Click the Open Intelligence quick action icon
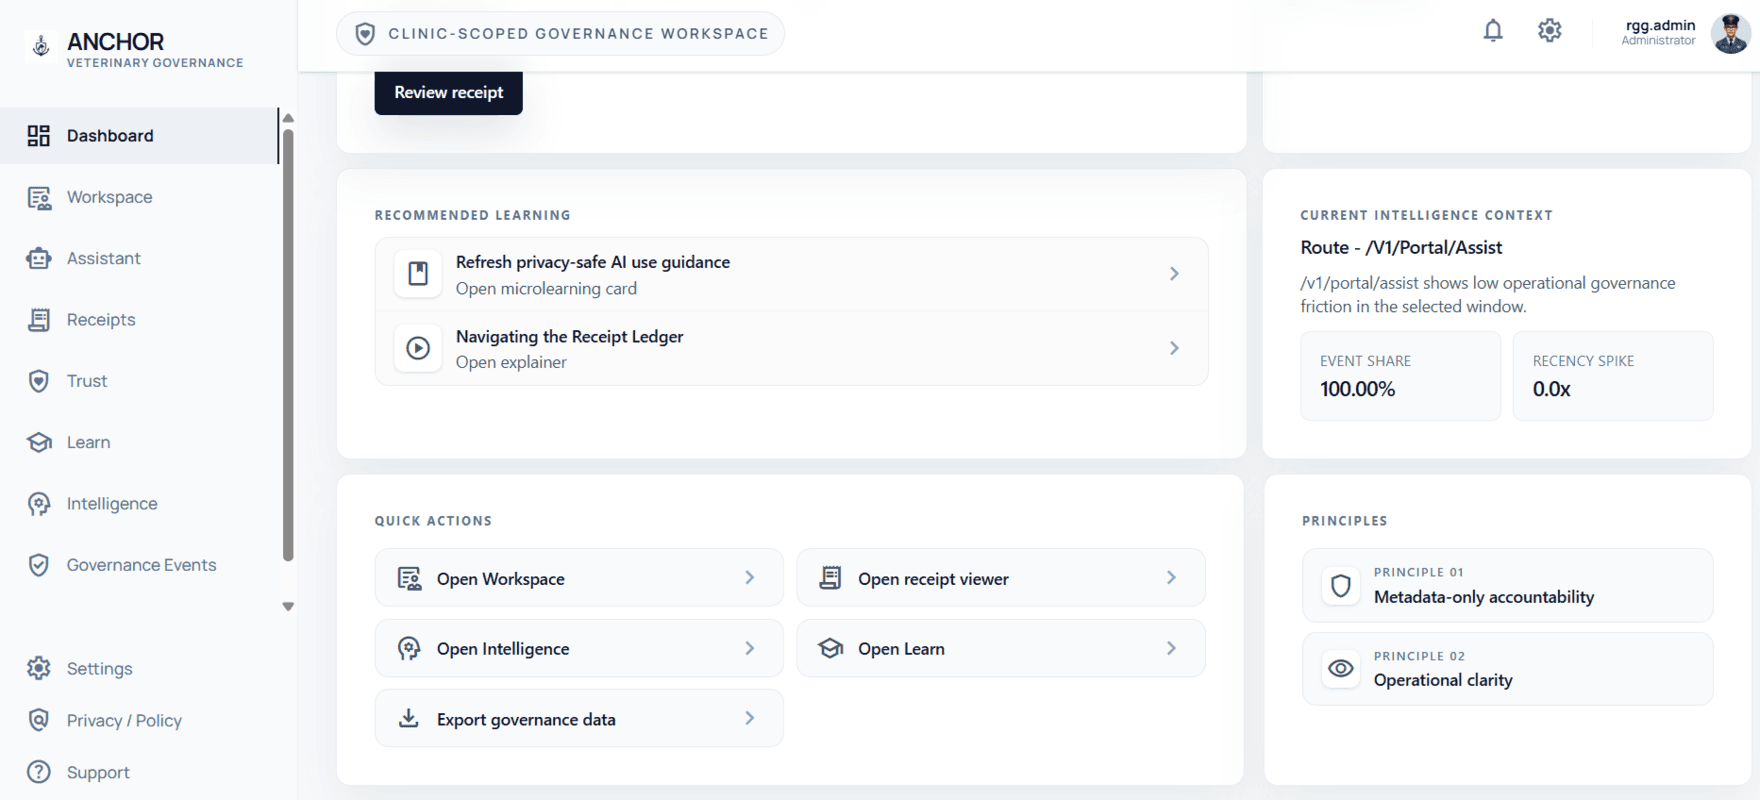The image size is (1760, 800). pyautogui.click(x=409, y=648)
